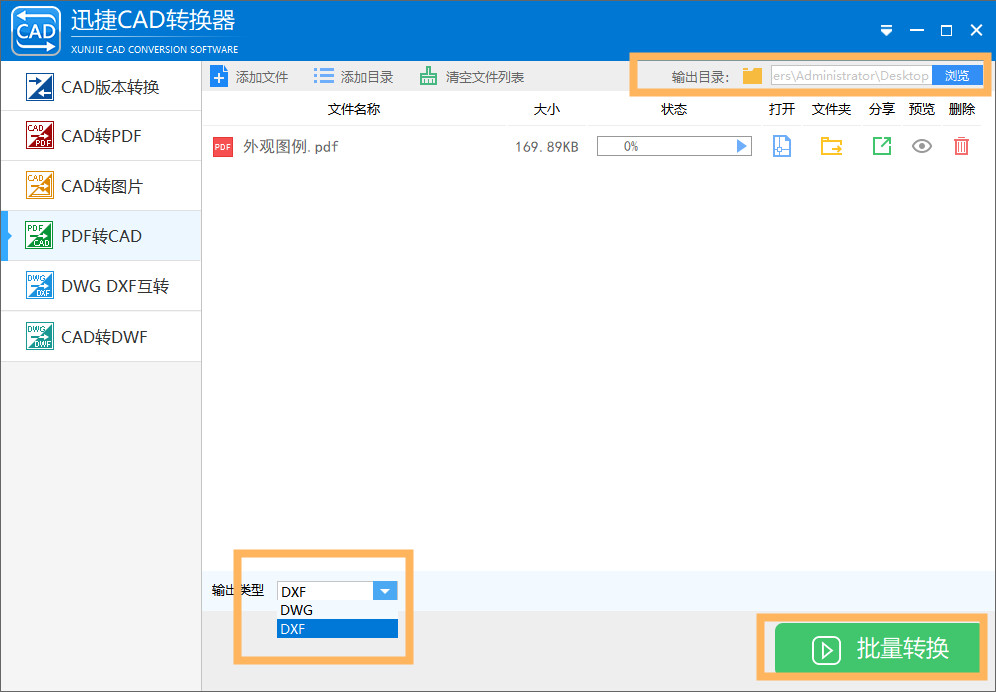Click the CAD版本转换 sidebar icon
Screen dimensions: 996x692
click(39, 86)
